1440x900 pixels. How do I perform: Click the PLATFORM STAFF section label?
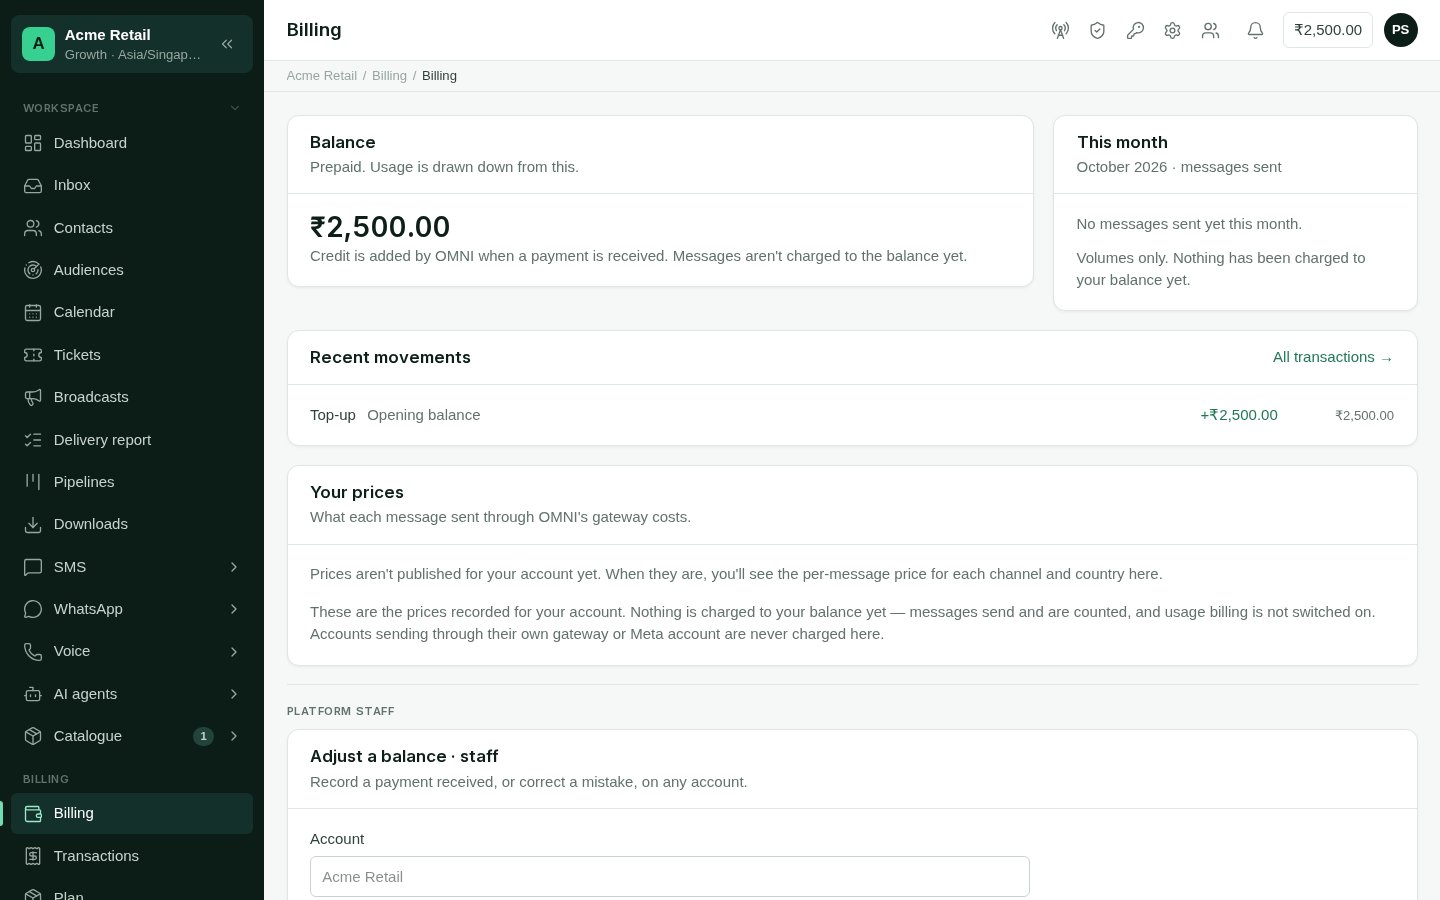tap(341, 711)
